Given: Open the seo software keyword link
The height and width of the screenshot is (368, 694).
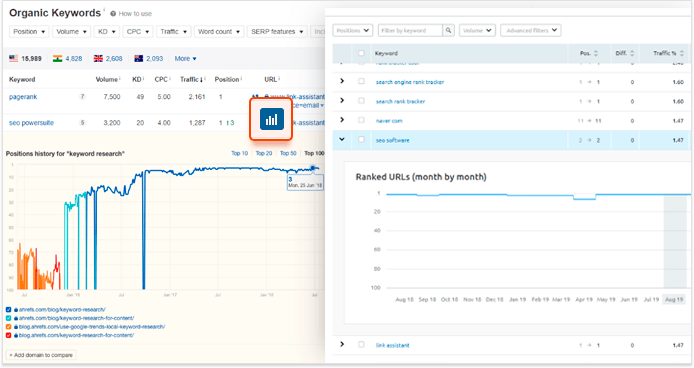Looking at the screenshot, I should coord(393,140).
